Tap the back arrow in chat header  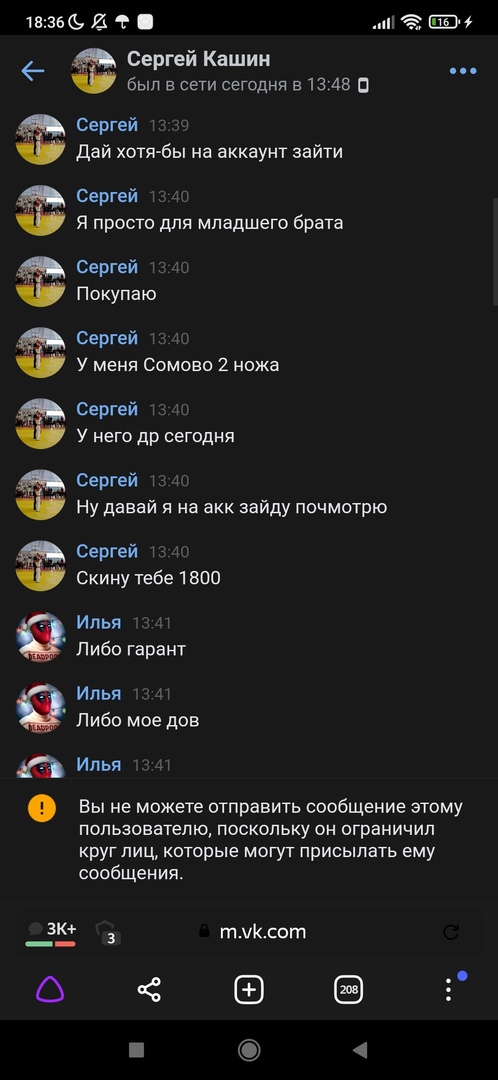(x=32, y=71)
